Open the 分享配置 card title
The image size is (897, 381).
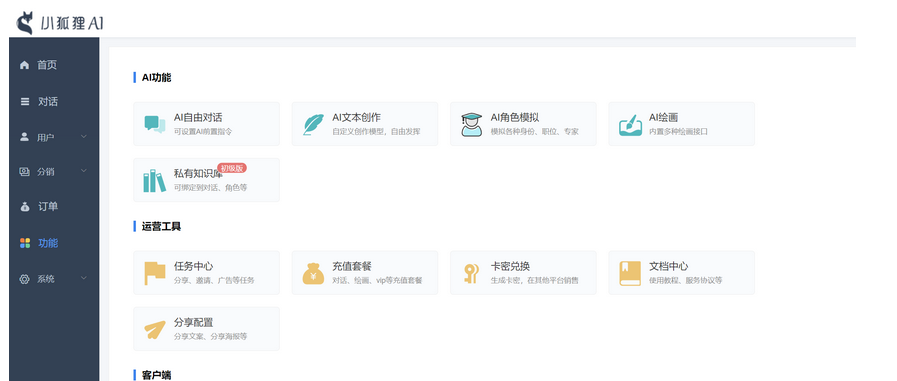pyautogui.click(x=193, y=323)
